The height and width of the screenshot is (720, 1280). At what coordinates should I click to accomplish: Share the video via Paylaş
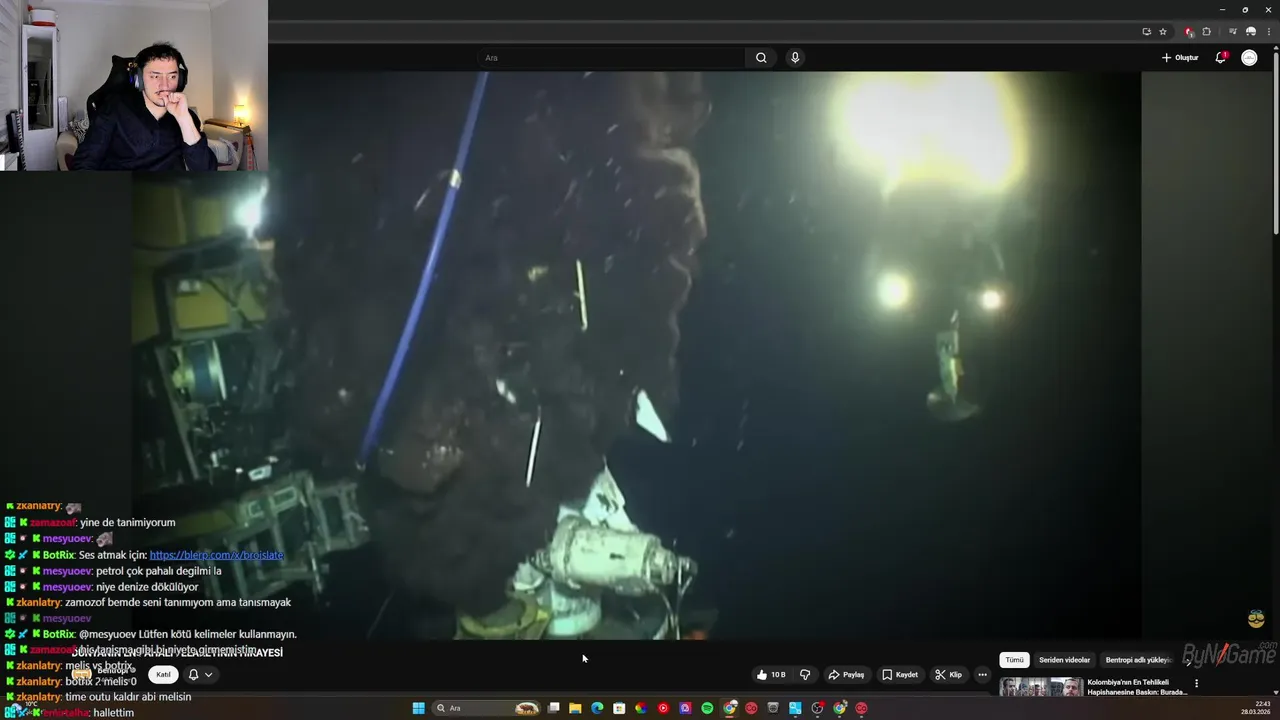[x=846, y=675]
